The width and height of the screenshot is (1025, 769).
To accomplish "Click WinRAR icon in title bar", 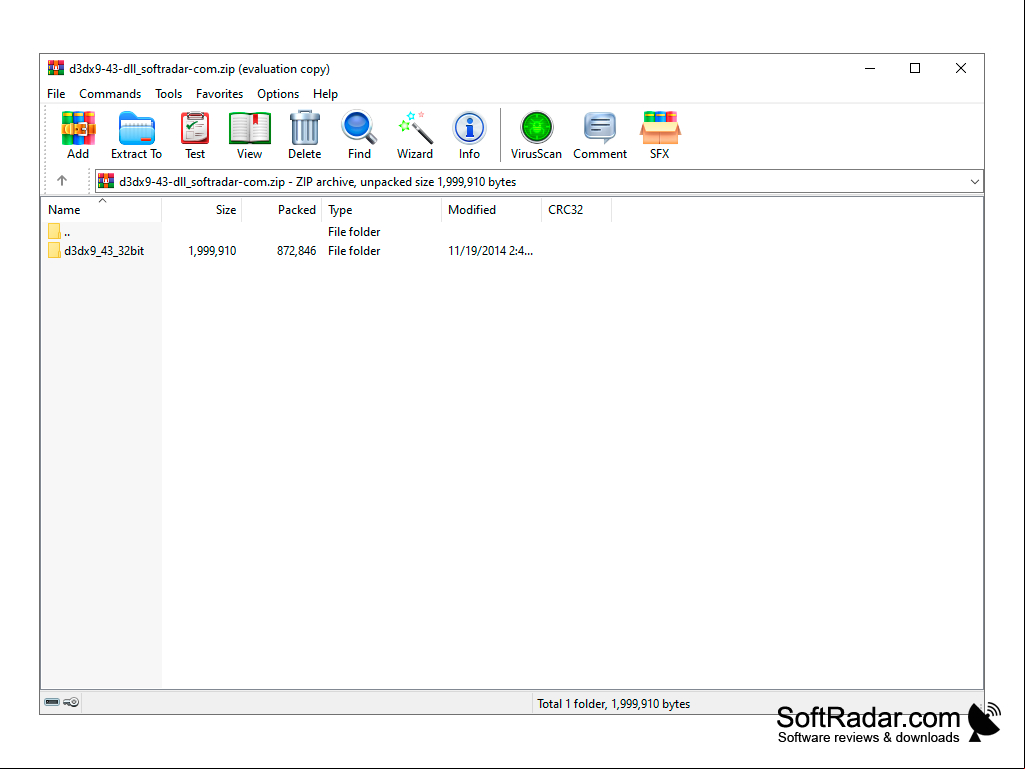I will (56, 68).
